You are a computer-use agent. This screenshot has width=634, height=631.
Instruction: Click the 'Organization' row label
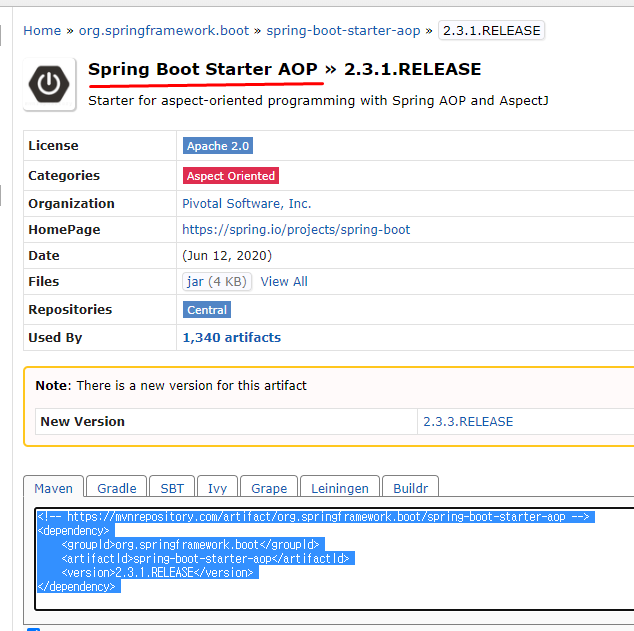click(x=71, y=203)
